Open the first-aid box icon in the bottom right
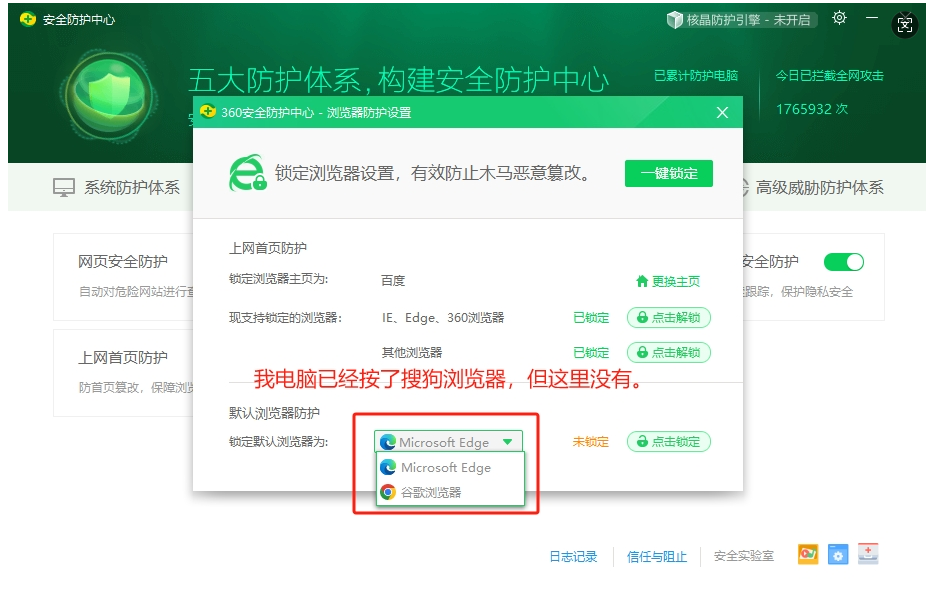Image resolution: width=926 pixels, height=594 pixels. coord(868,554)
